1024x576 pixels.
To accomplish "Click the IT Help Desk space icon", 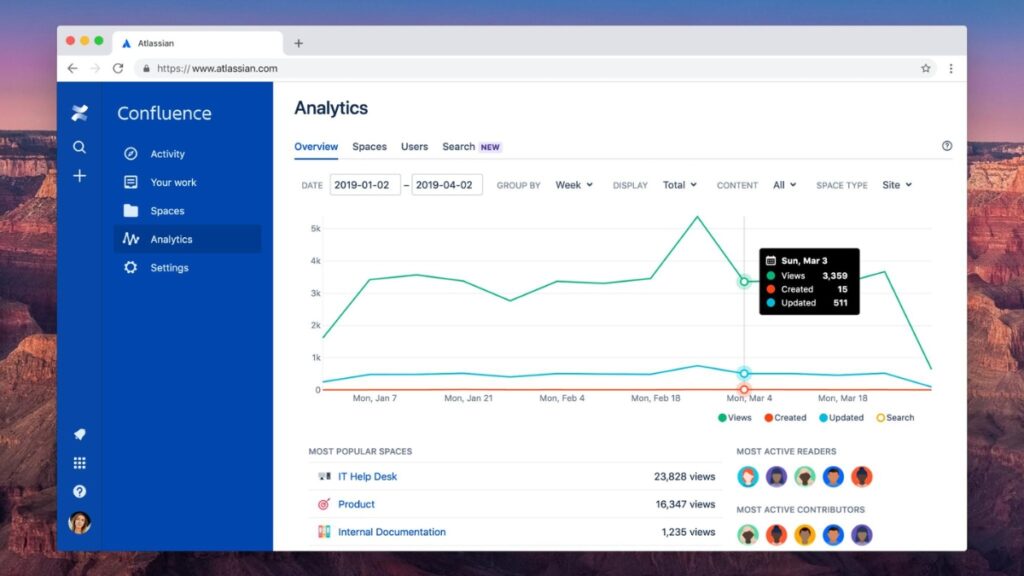I will 324,476.
